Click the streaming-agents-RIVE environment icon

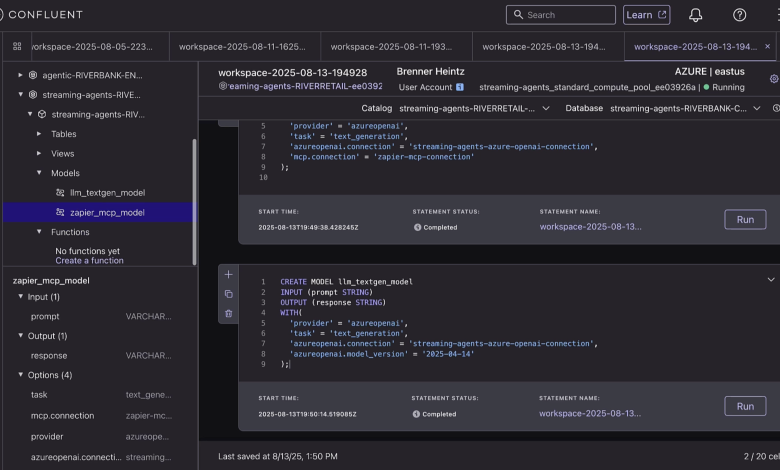click(x=33, y=94)
